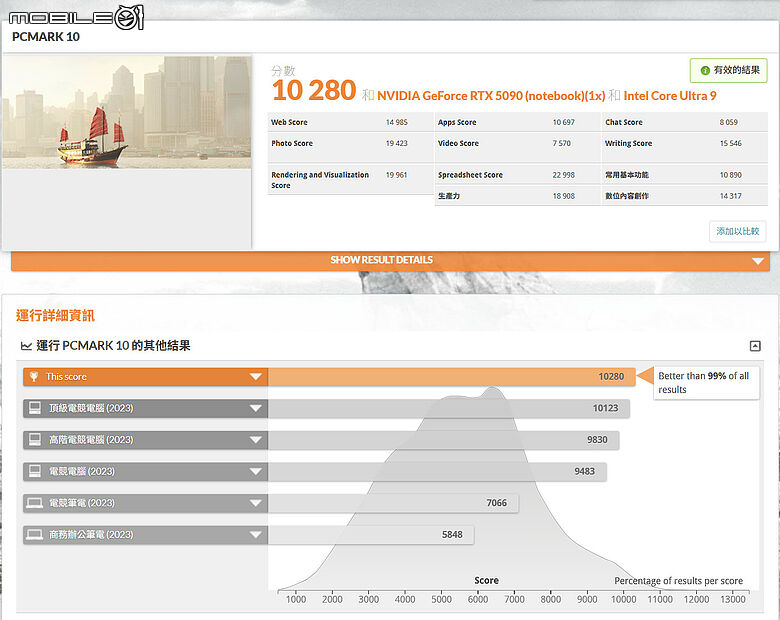Open the This score dropdown arrow

pos(256,377)
